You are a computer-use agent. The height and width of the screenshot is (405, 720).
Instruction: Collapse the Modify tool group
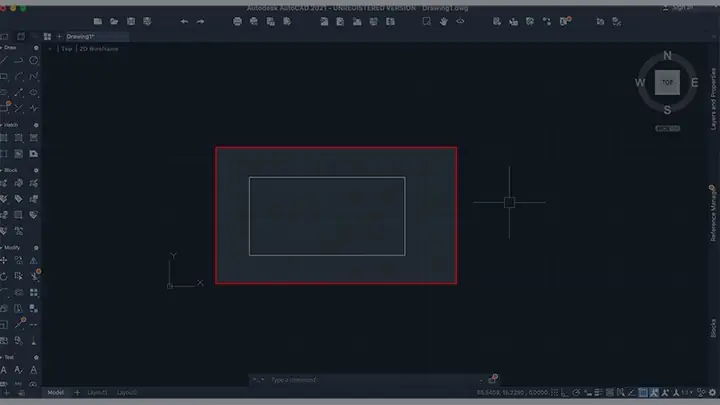pyautogui.click(x=1, y=248)
